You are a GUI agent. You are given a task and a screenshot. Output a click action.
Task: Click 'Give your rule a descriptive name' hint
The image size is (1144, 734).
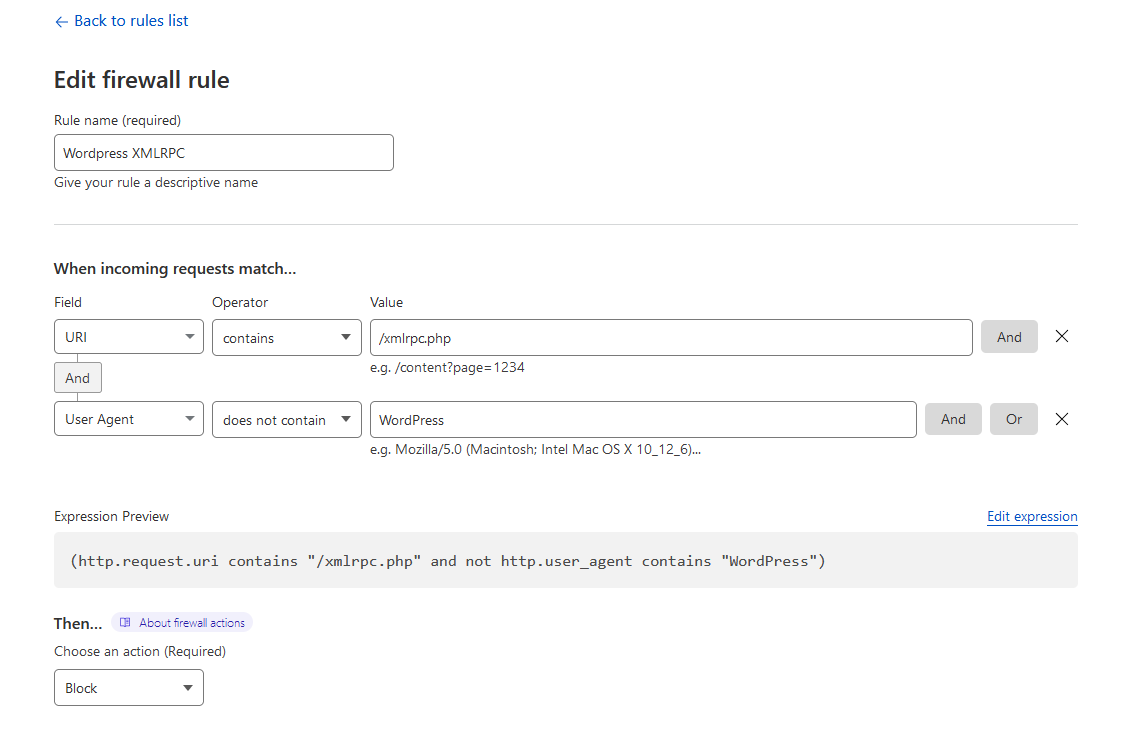(156, 182)
